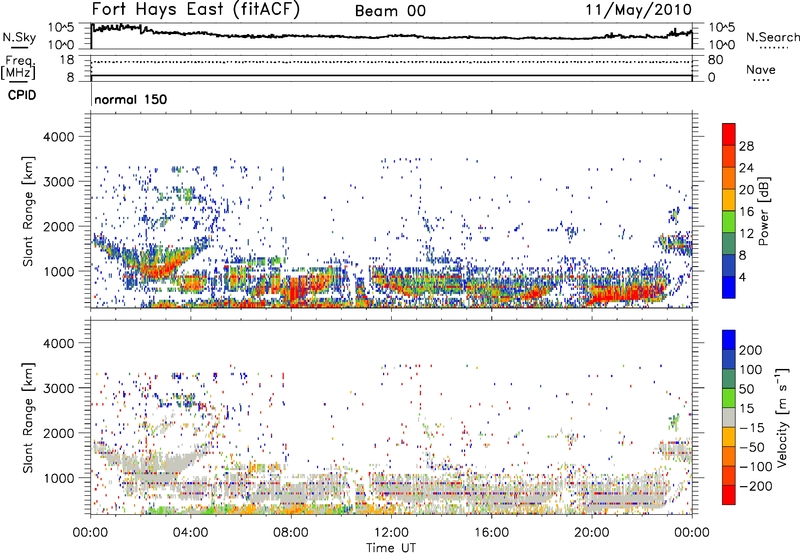The height and width of the screenshot is (554, 800).
Task: Click the '20:00' time tick label
Action: (591, 533)
